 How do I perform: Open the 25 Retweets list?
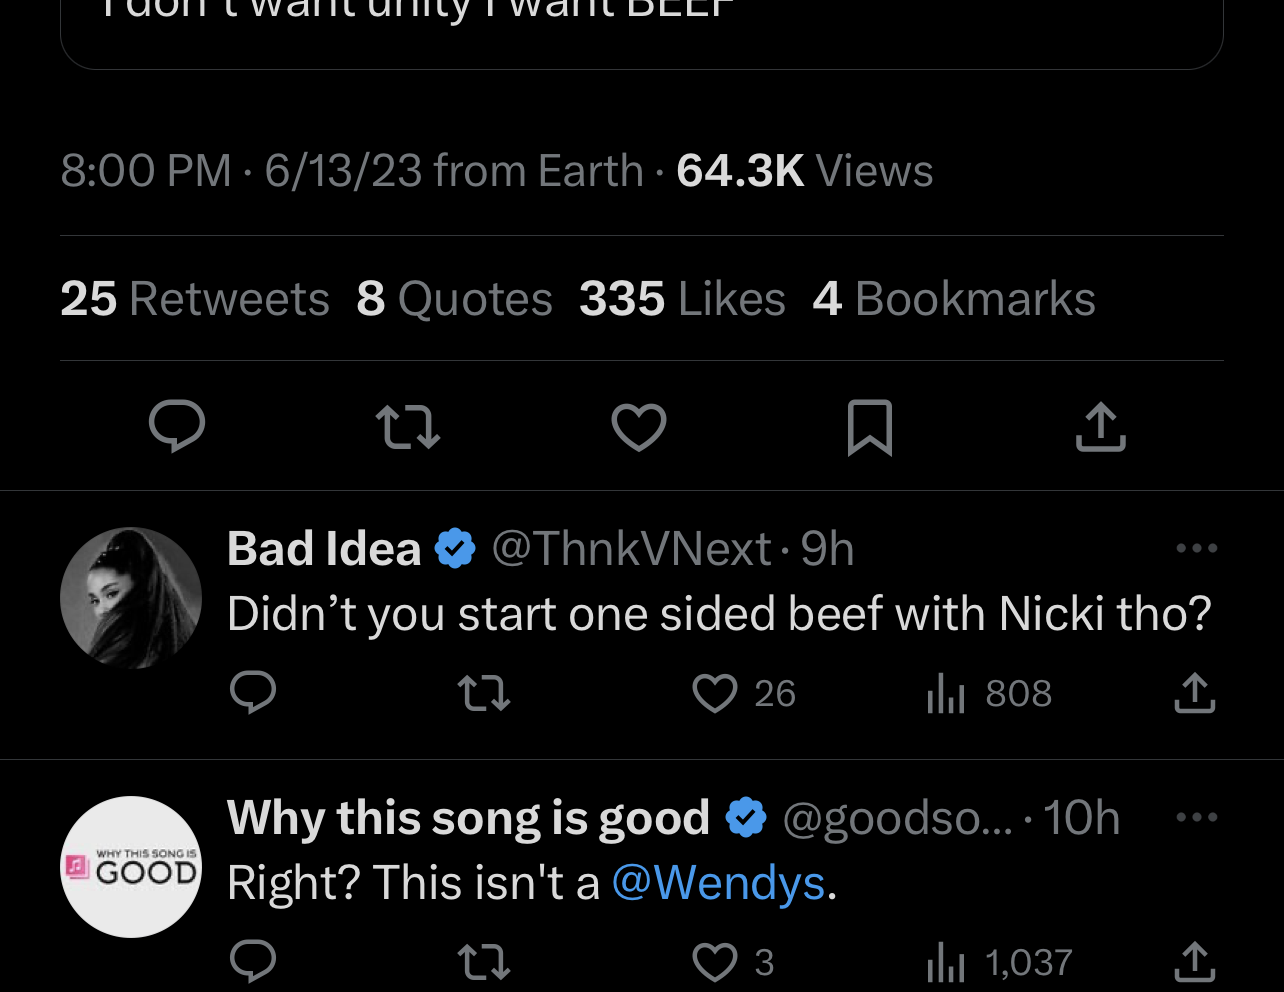pyautogui.click(x=195, y=298)
